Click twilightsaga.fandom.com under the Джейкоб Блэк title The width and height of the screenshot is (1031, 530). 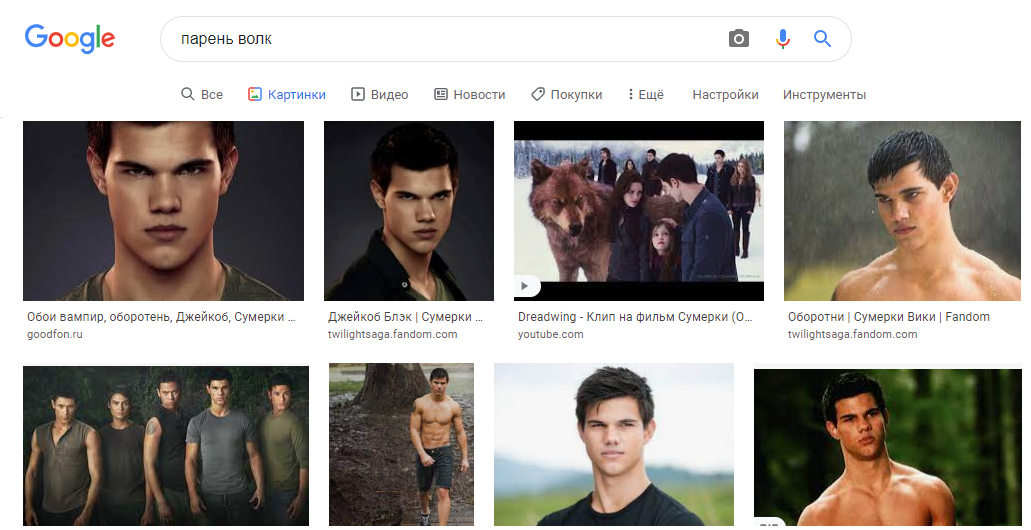click(393, 334)
